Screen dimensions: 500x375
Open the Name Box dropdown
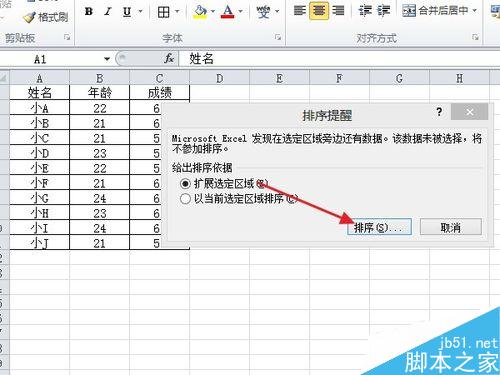[x=107, y=59]
